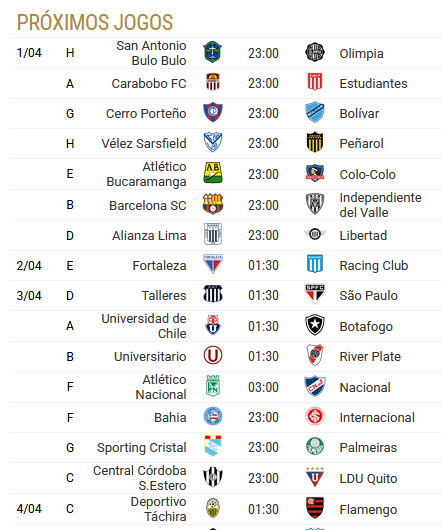Click the São Paulo SPFC crest
This screenshot has height=530, width=442.
(315, 294)
